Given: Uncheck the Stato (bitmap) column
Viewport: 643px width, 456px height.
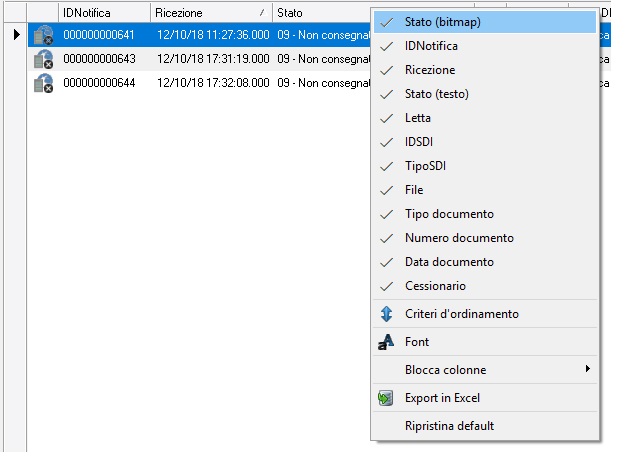Looking at the screenshot, I should pos(446,22).
